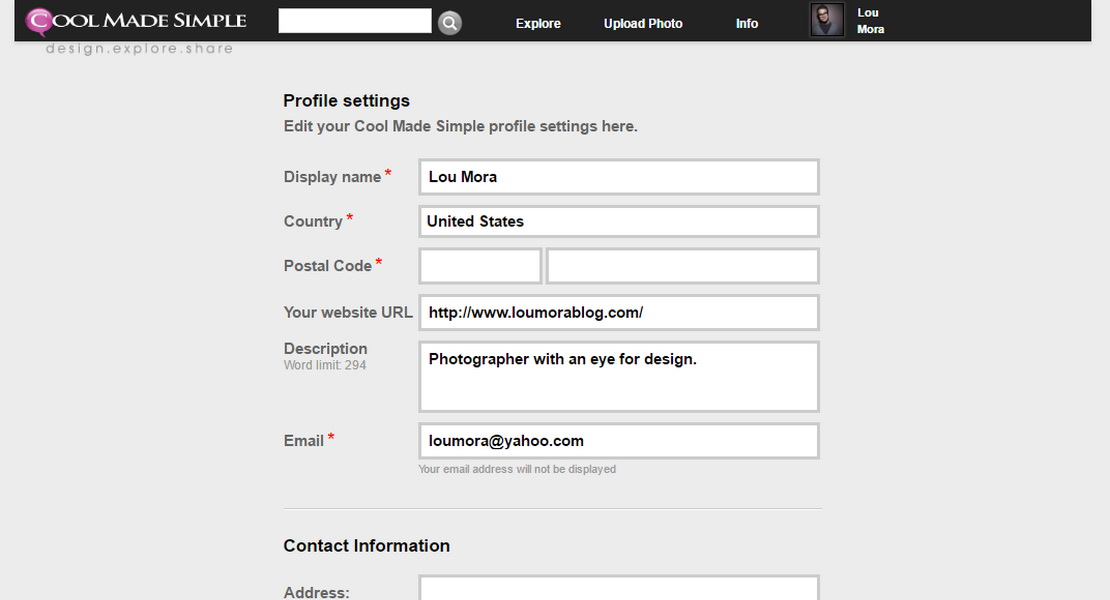
Task: Focus the Address input field
Action: tap(618, 589)
